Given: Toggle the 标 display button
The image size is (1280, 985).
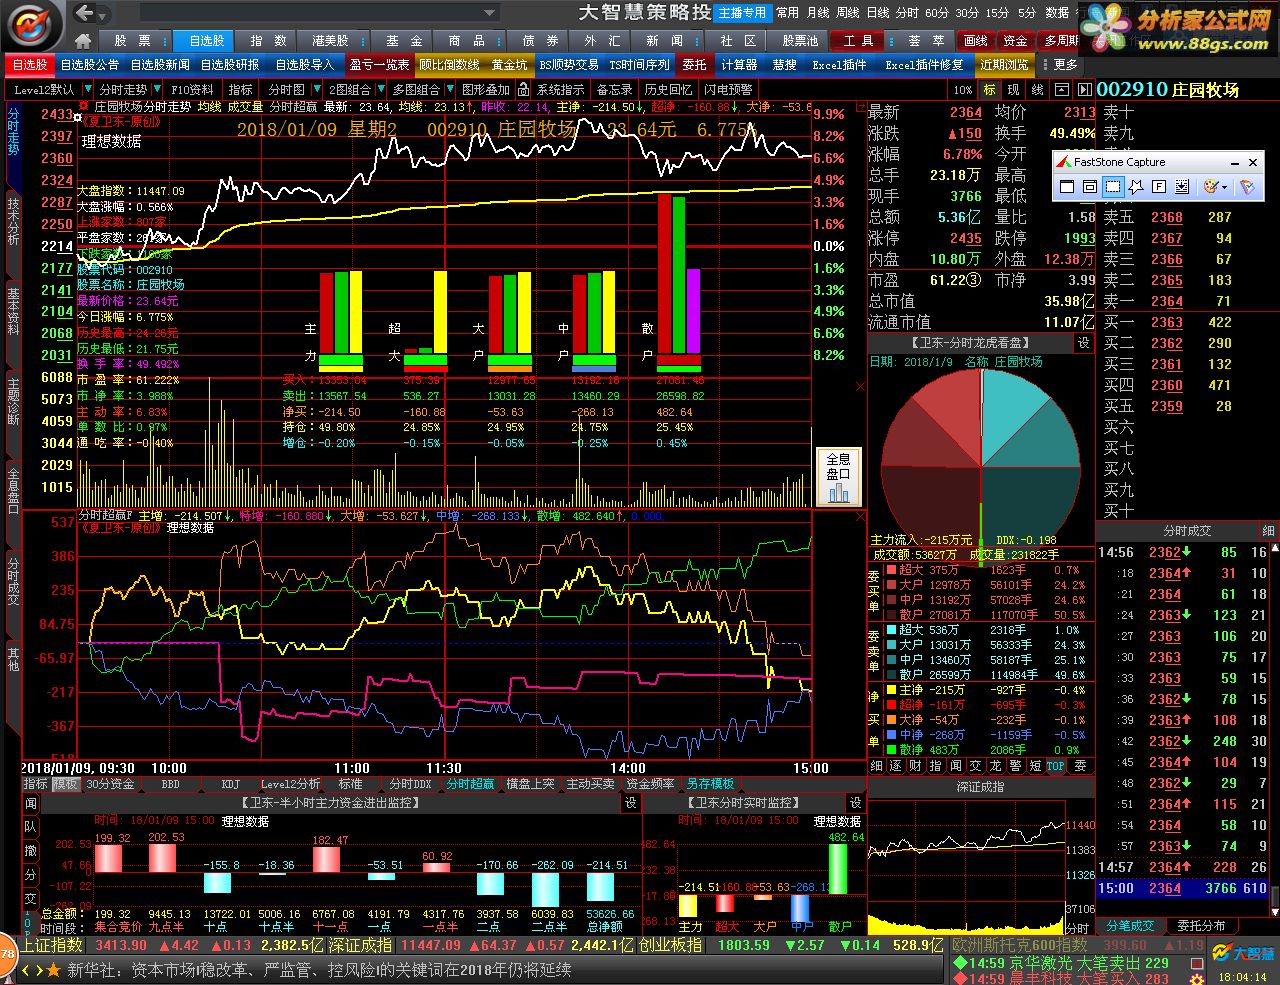Looking at the screenshot, I should pos(989,90).
